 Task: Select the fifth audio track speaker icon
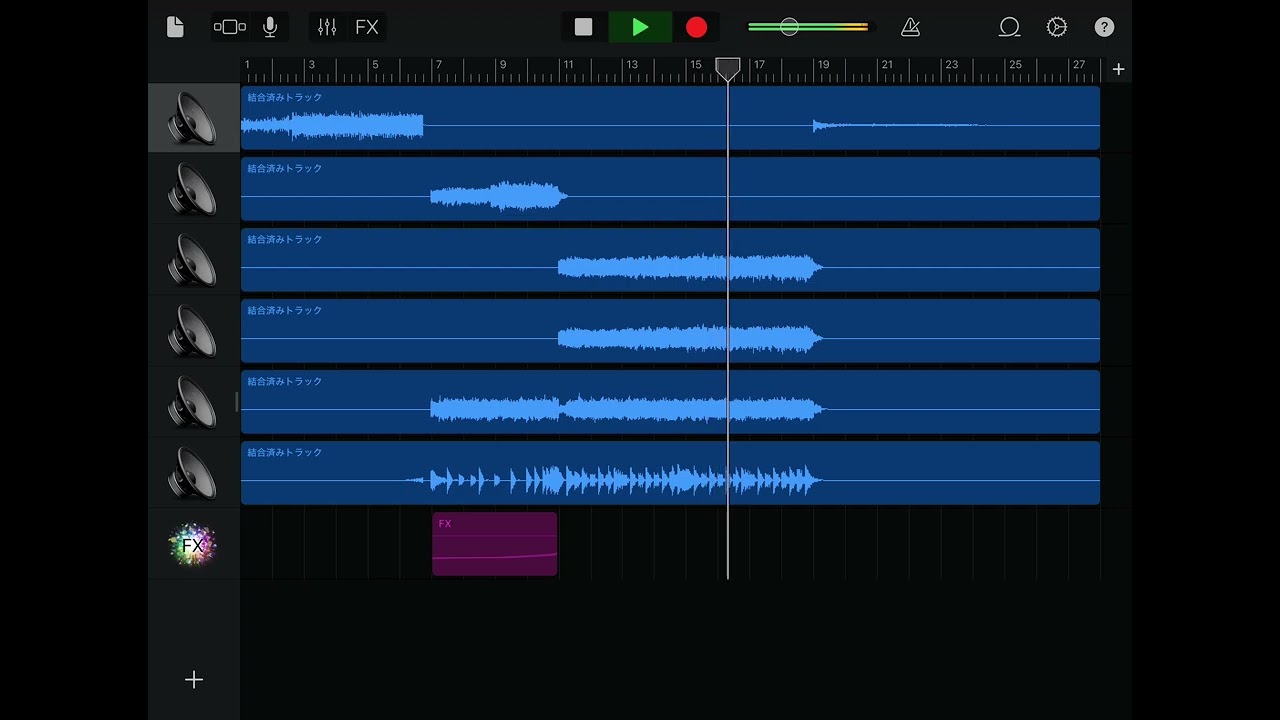(193, 402)
